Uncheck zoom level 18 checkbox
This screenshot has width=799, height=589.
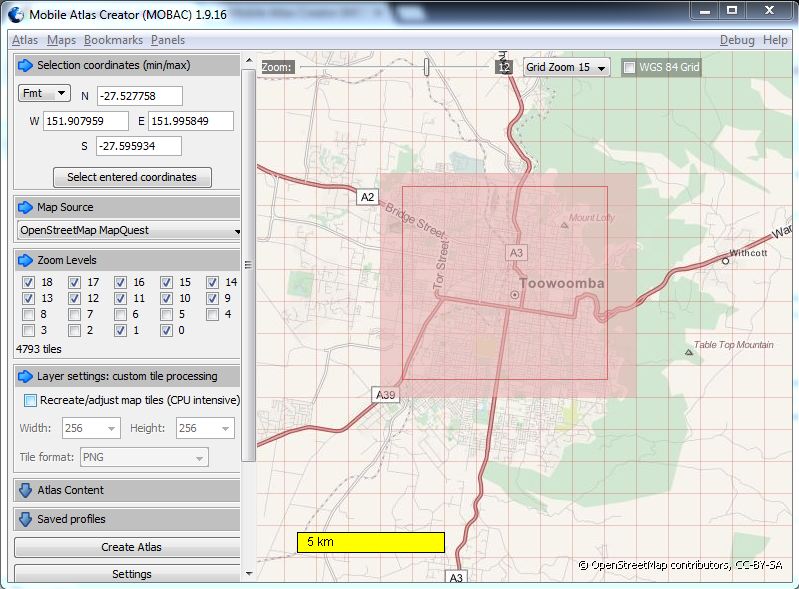pos(29,283)
